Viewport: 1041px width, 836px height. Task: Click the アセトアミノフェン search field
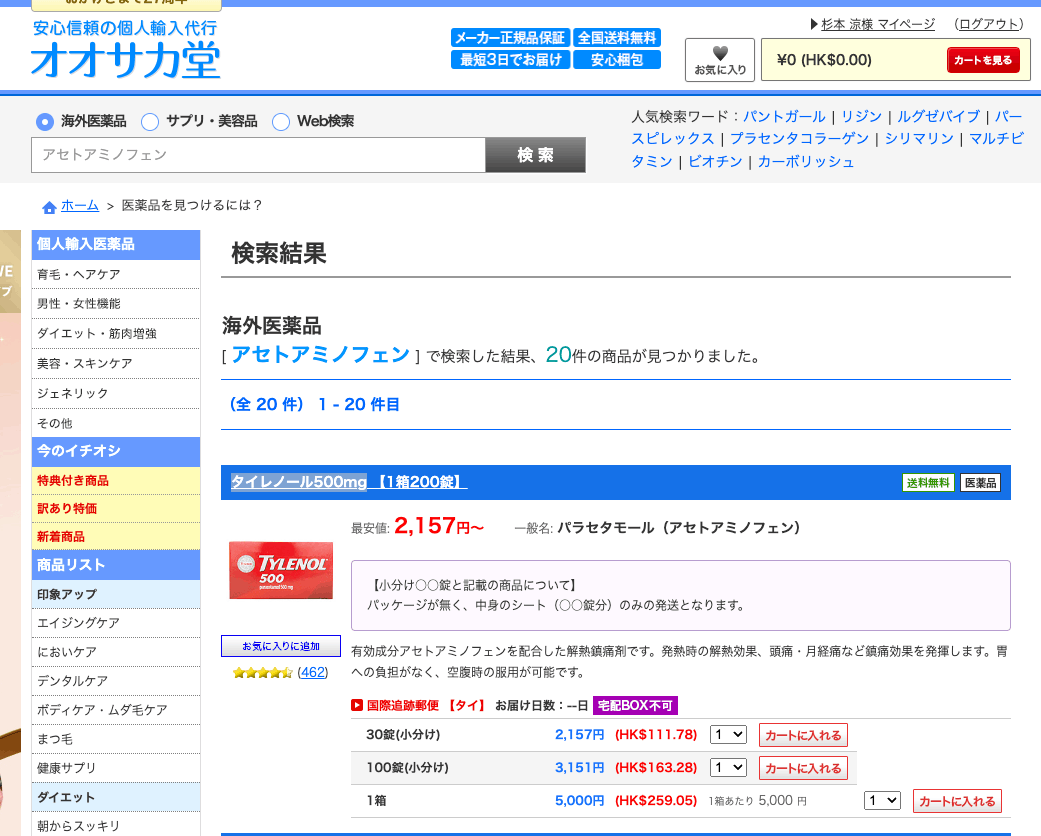pyautogui.click(x=258, y=155)
